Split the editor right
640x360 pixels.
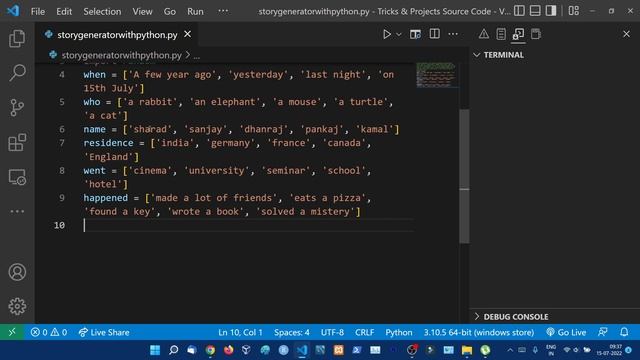pos(435,34)
